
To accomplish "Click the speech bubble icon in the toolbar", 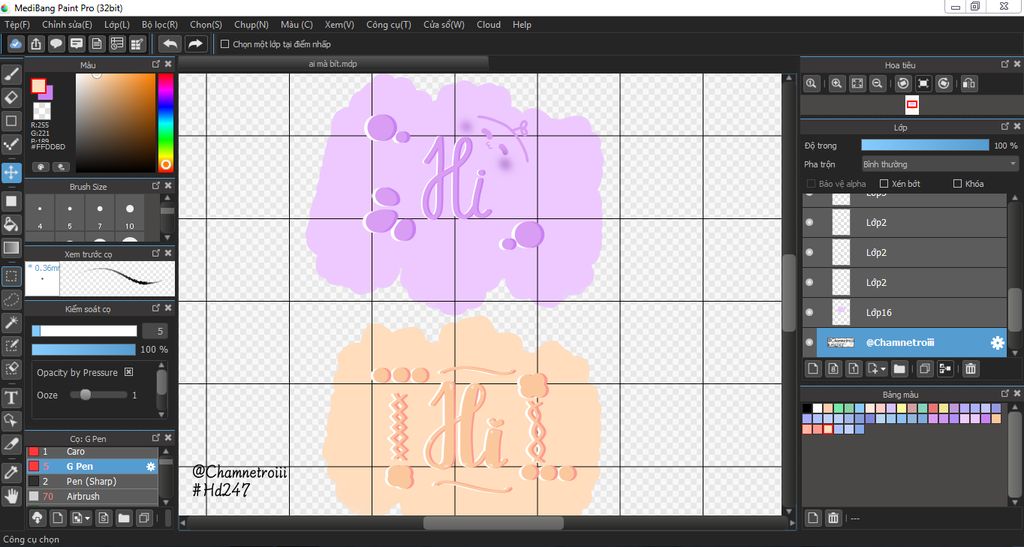I will tap(56, 44).
